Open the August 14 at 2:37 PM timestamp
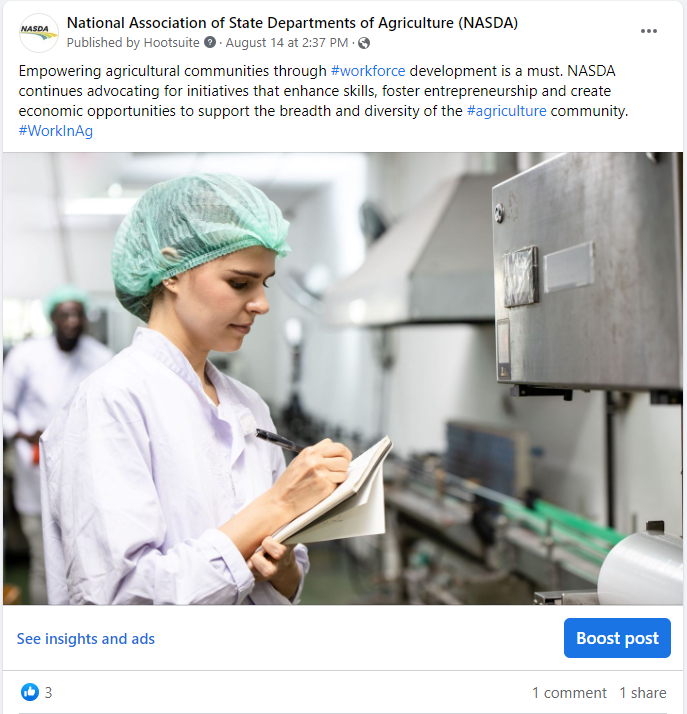The width and height of the screenshot is (687, 714). [287, 42]
